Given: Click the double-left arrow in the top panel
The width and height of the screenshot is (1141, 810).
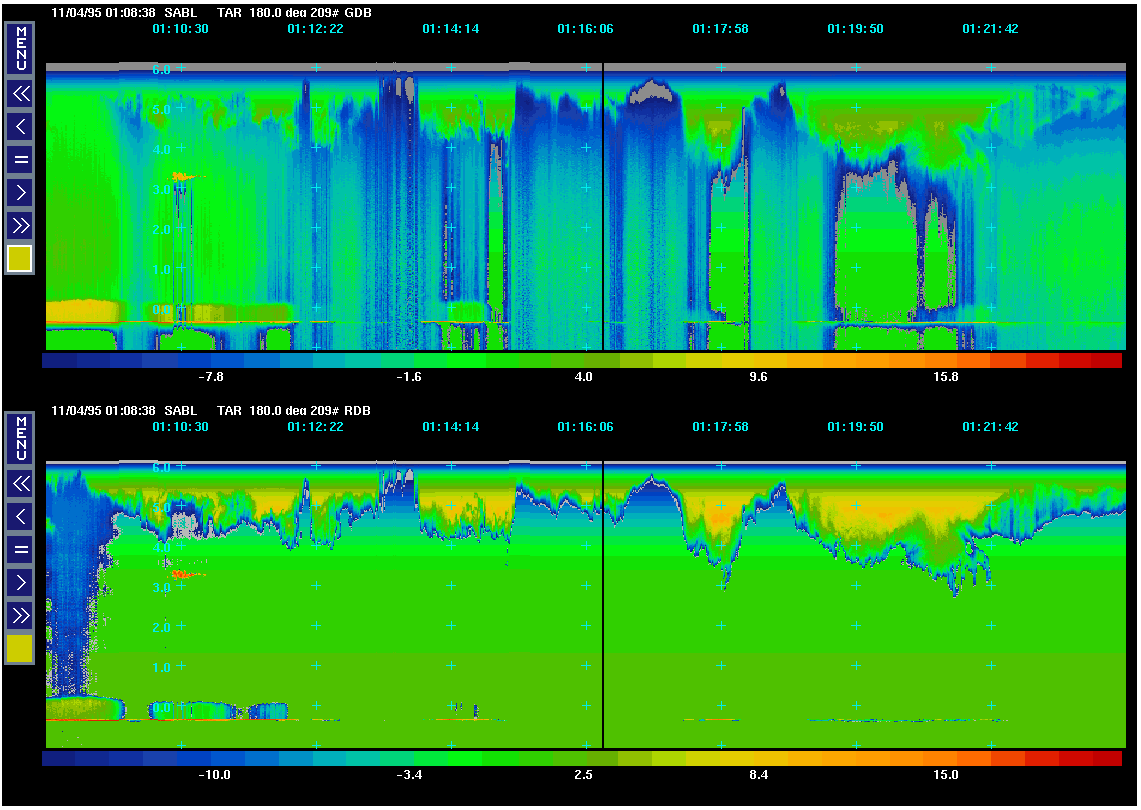Looking at the screenshot, I should tap(20, 94).
